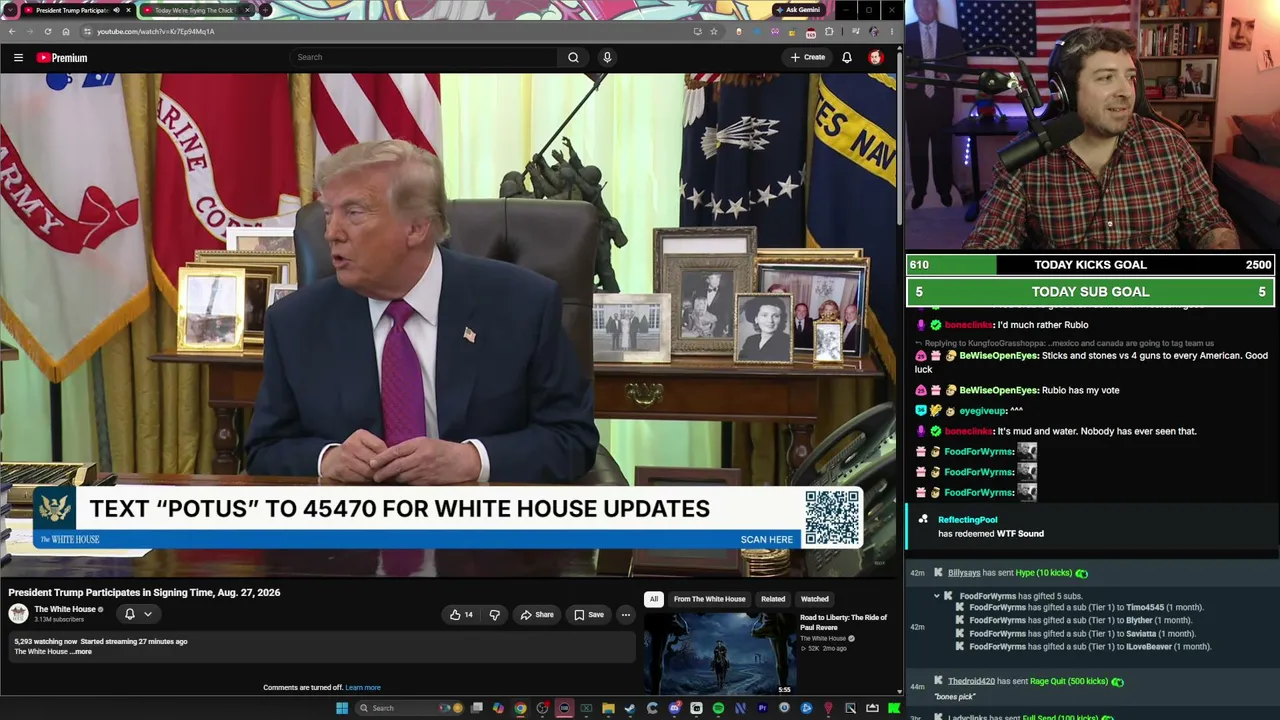This screenshot has width=1280, height=720.
Task: Start voice search with the microphone icon
Action: [x=607, y=57]
